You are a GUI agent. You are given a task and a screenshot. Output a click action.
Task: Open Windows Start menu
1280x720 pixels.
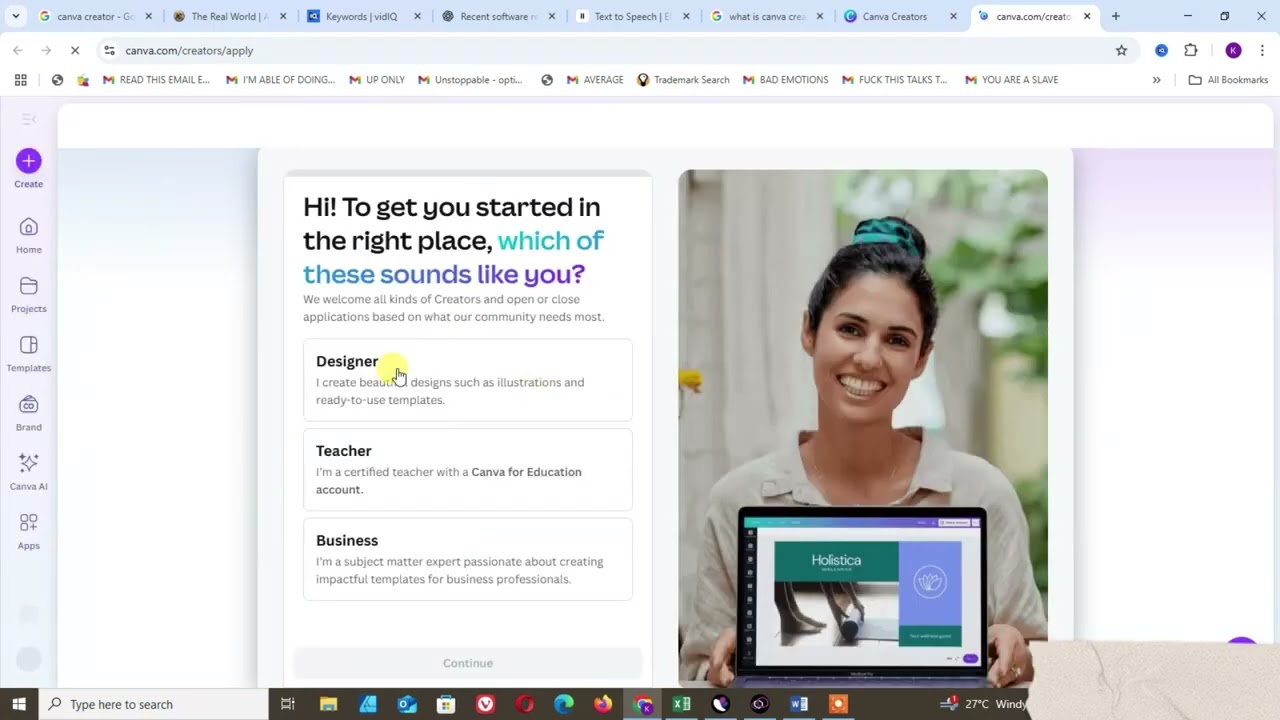pyautogui.click(x=19, y=704)
